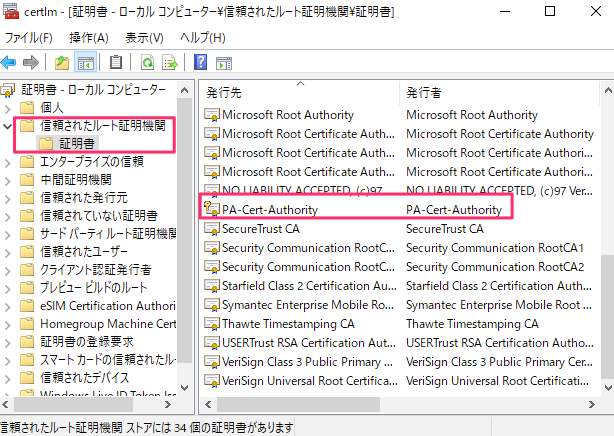Click the VeriSign Universal Root certificate icon
The width and height of the screenshot is (614, 436).
(x=212, y=381)
